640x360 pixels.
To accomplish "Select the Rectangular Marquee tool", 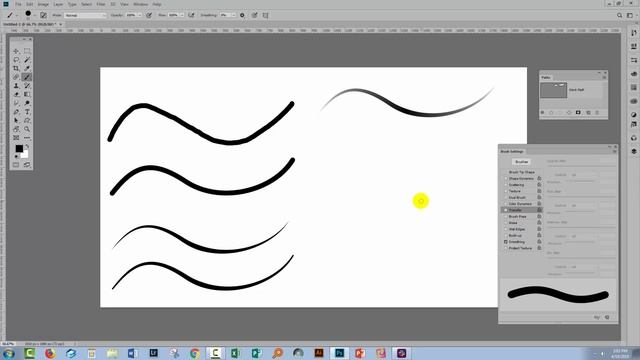I will pyautogui.click(x=27, y=51).
